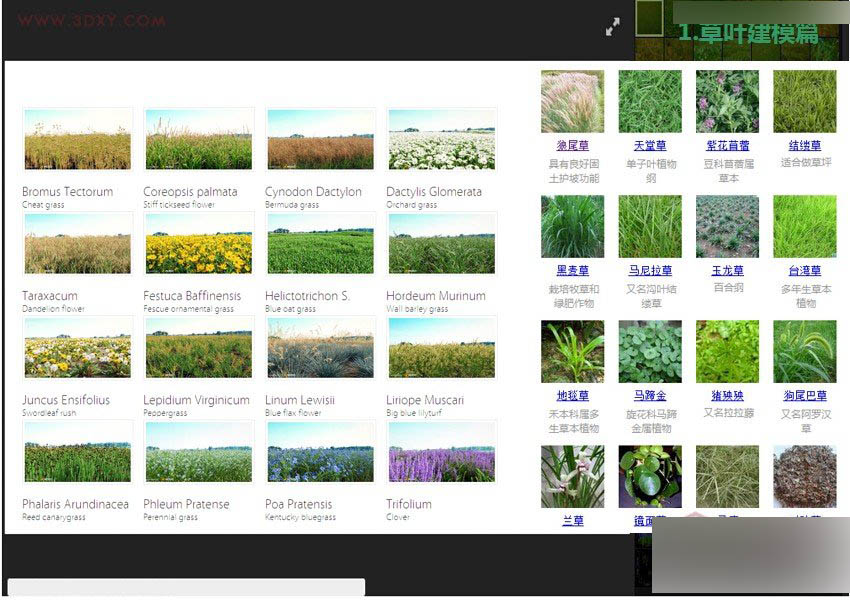Viewport: 850px width, 600px height.
Task: Open the 马尼拉草 link
Action: click(648, 268)
